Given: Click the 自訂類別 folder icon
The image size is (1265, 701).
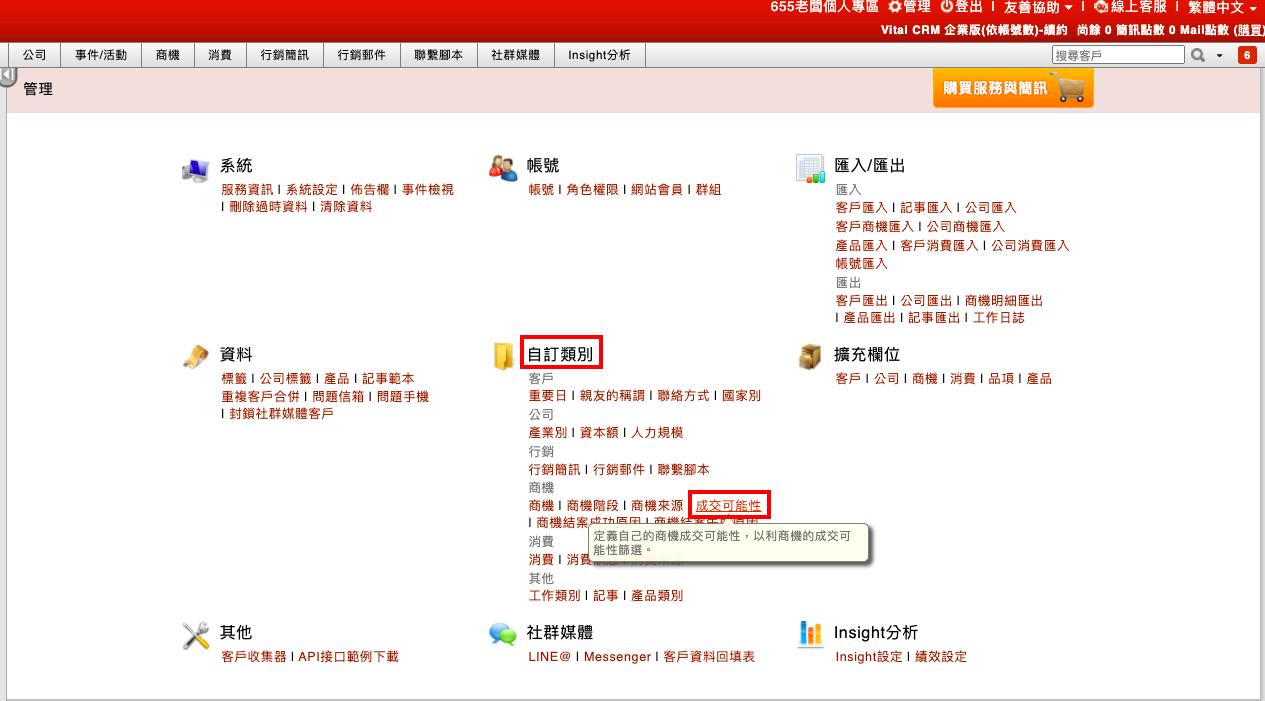Looking at the screenshot, I should point(503,357).
